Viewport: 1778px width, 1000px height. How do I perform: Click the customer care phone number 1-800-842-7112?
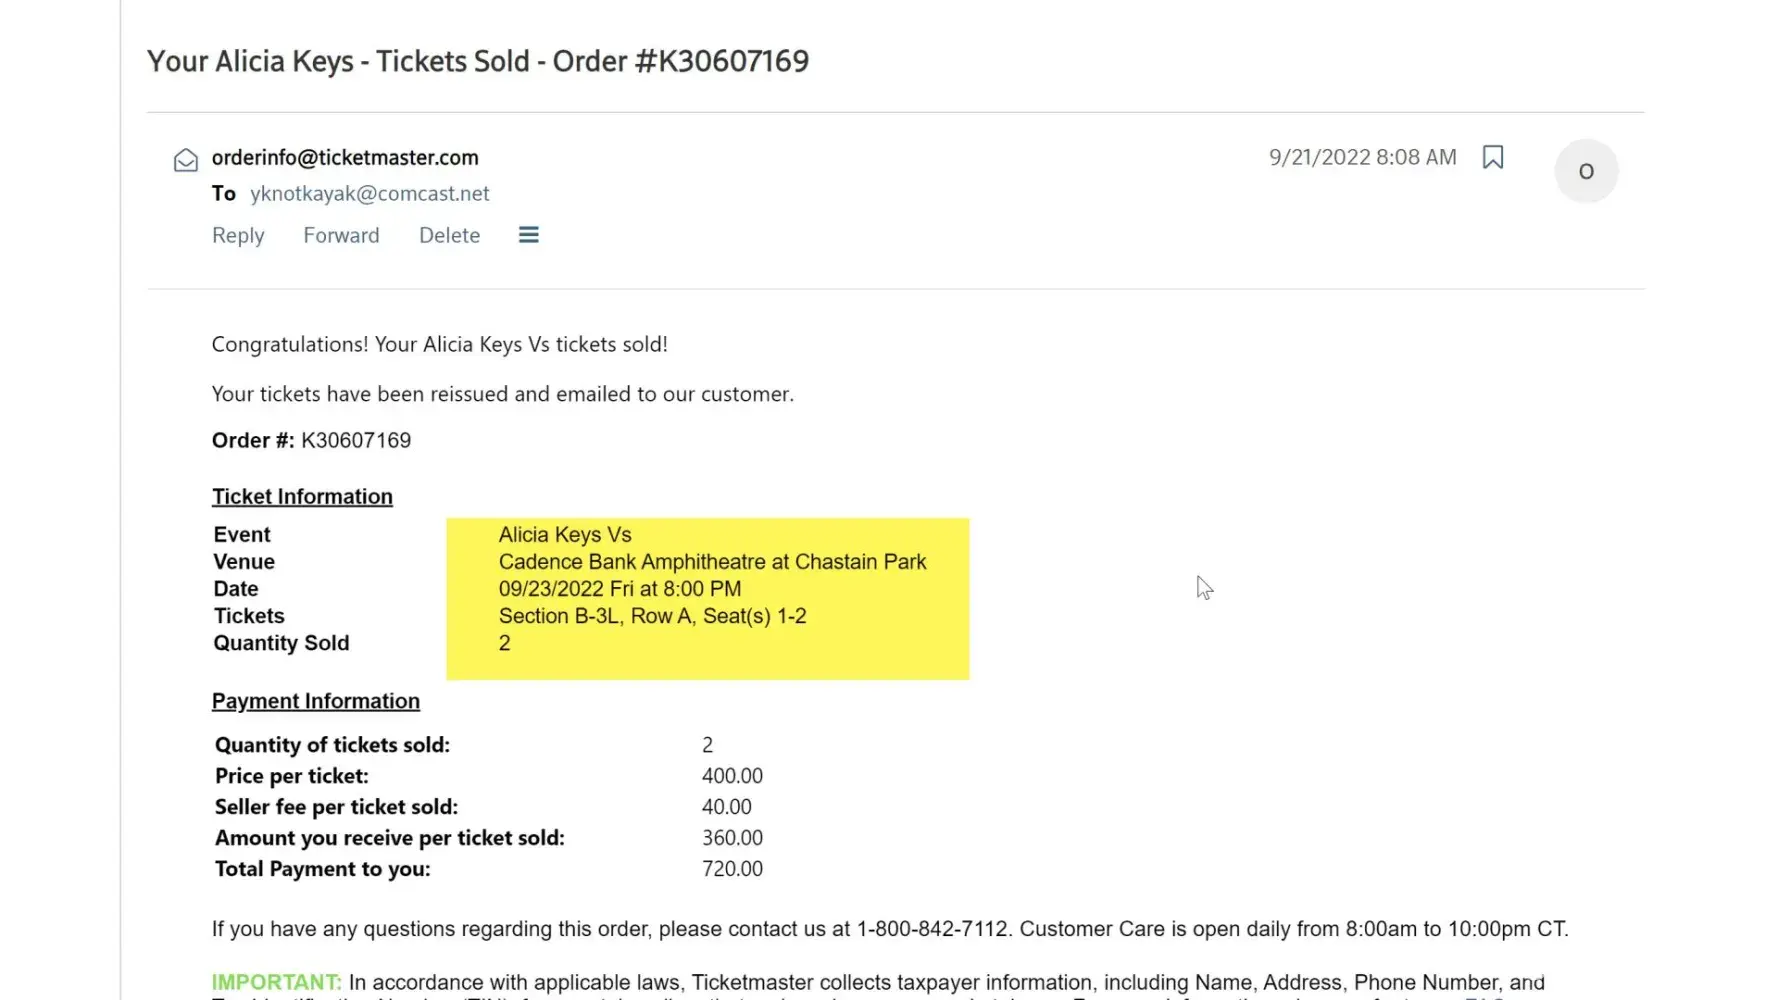(x=932, y=929)
